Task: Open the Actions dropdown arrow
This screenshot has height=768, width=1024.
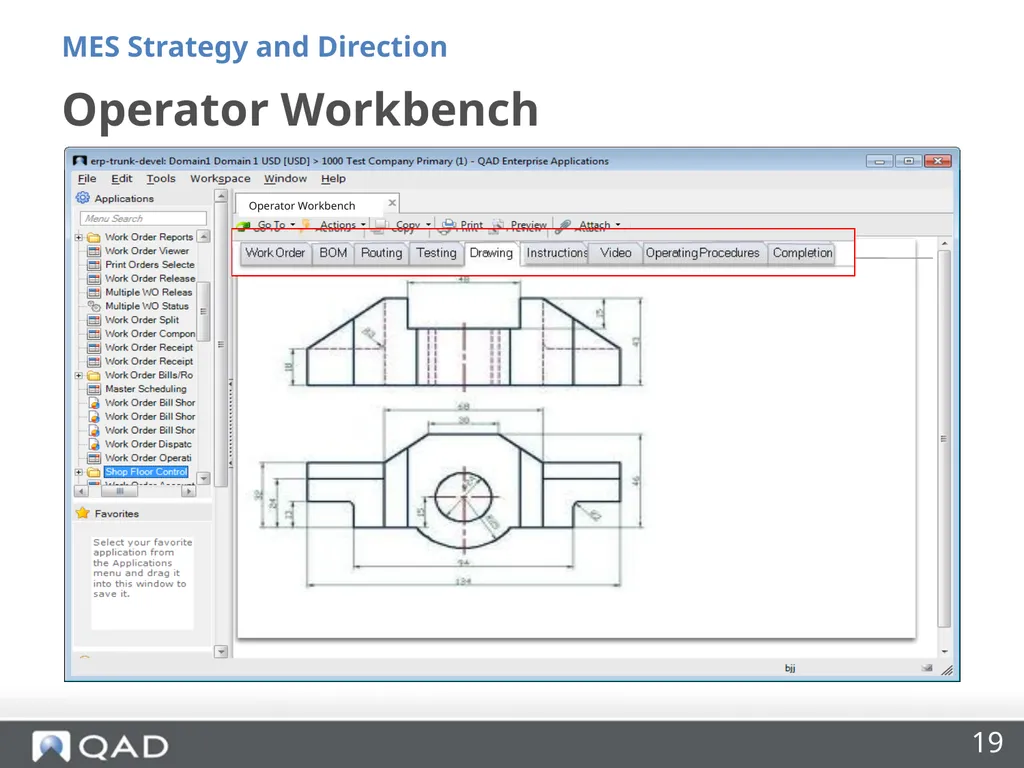Action: coord(363,225)
